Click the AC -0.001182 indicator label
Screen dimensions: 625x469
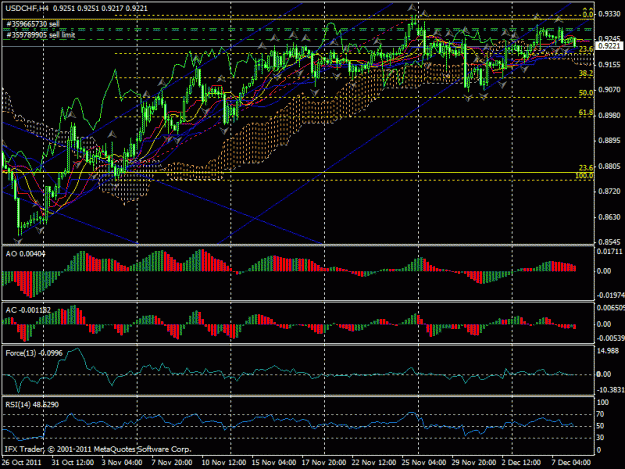[x=28, y=310]
